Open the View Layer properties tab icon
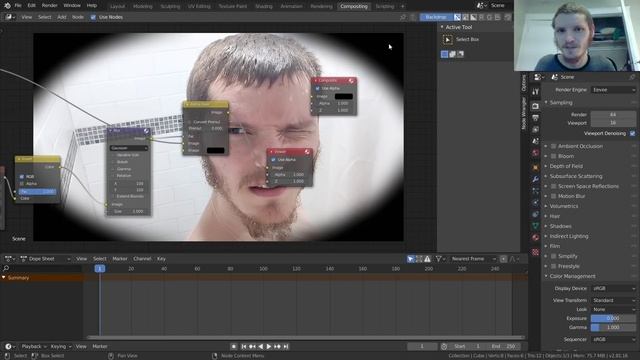640x360 pixels. point(536,129)
